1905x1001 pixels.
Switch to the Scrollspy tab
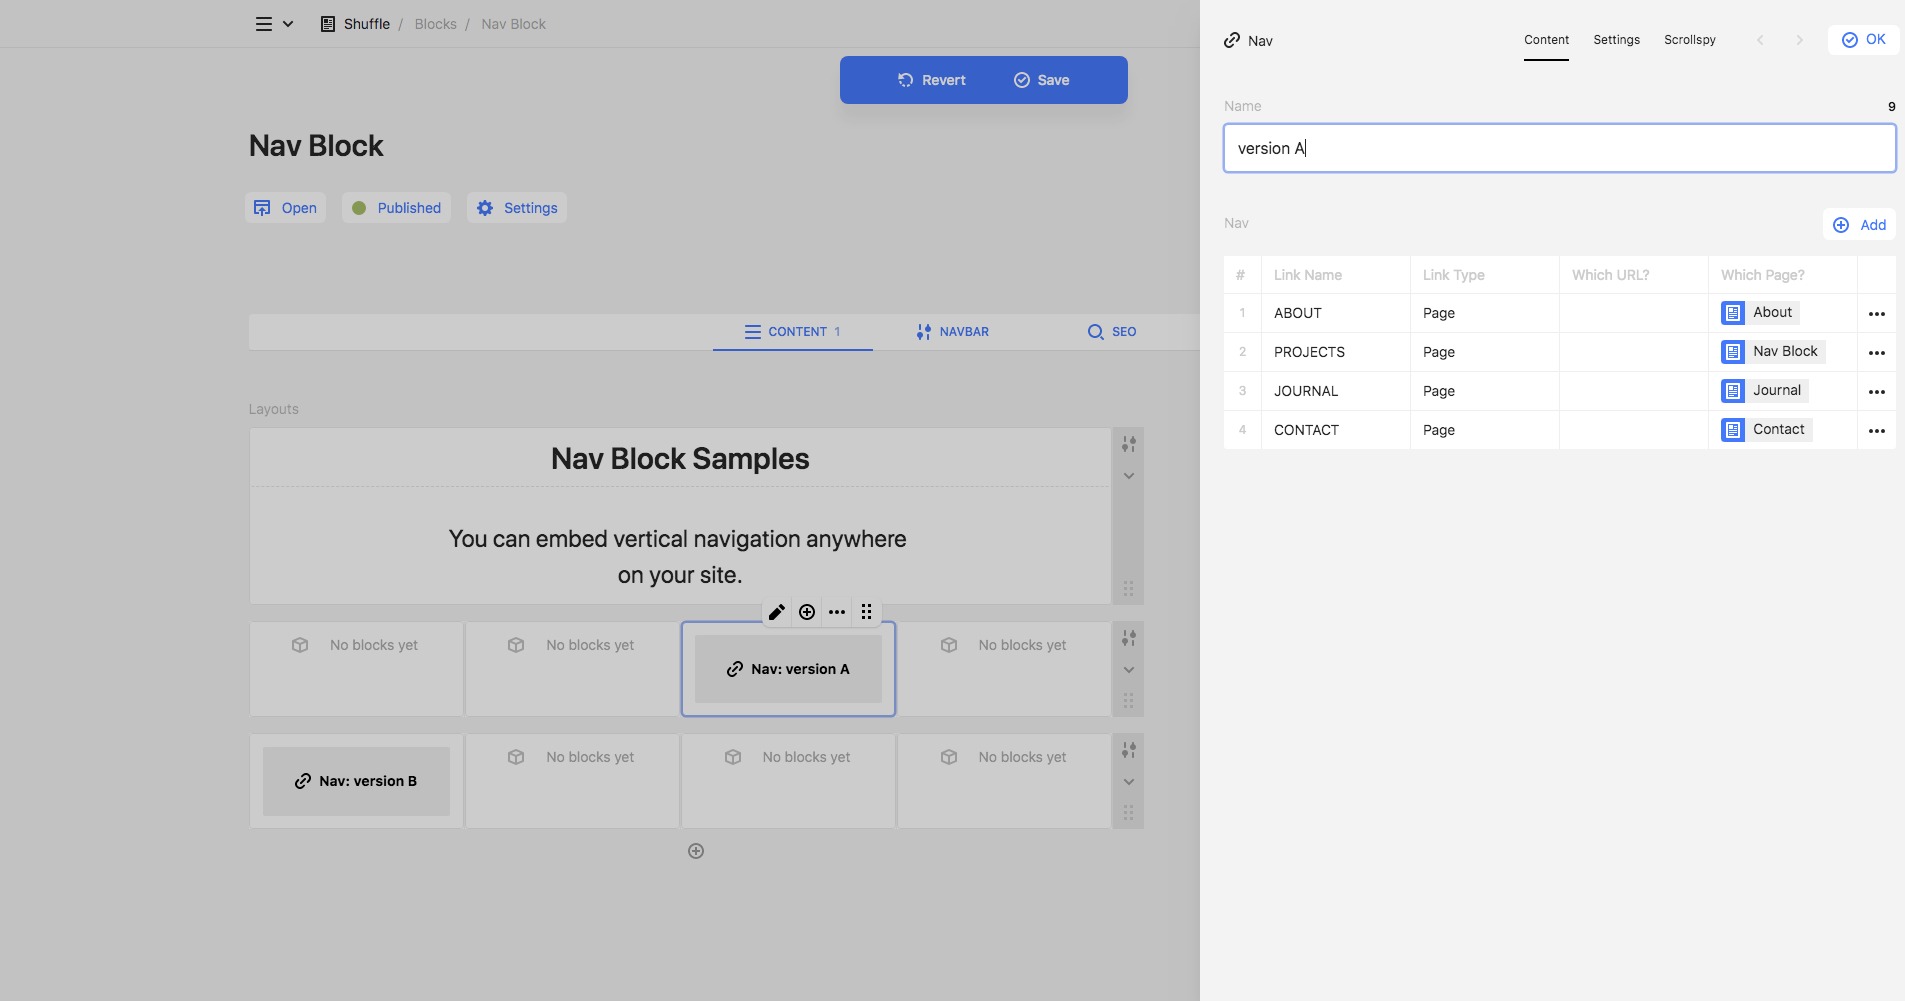[x=1689, y=40]
